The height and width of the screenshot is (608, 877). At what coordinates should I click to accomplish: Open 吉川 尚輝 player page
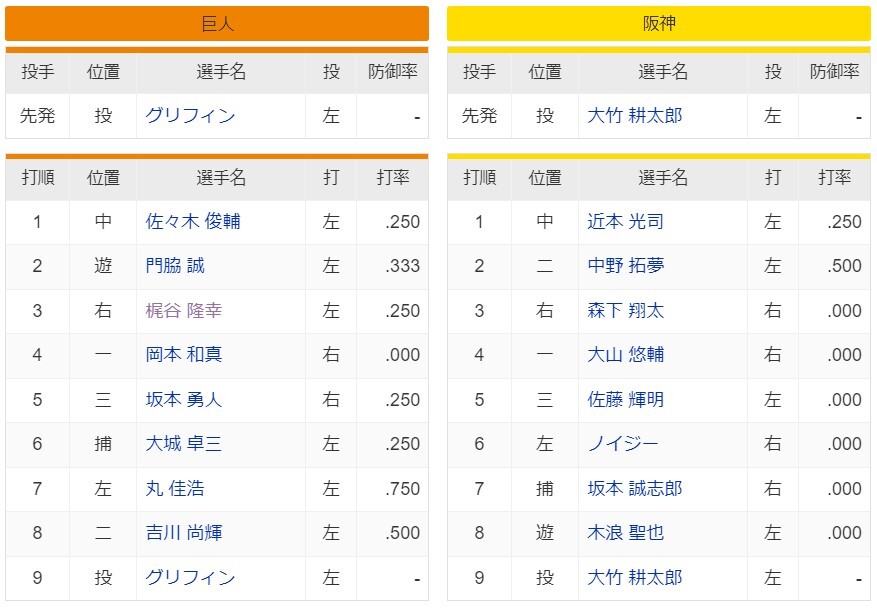183,533
